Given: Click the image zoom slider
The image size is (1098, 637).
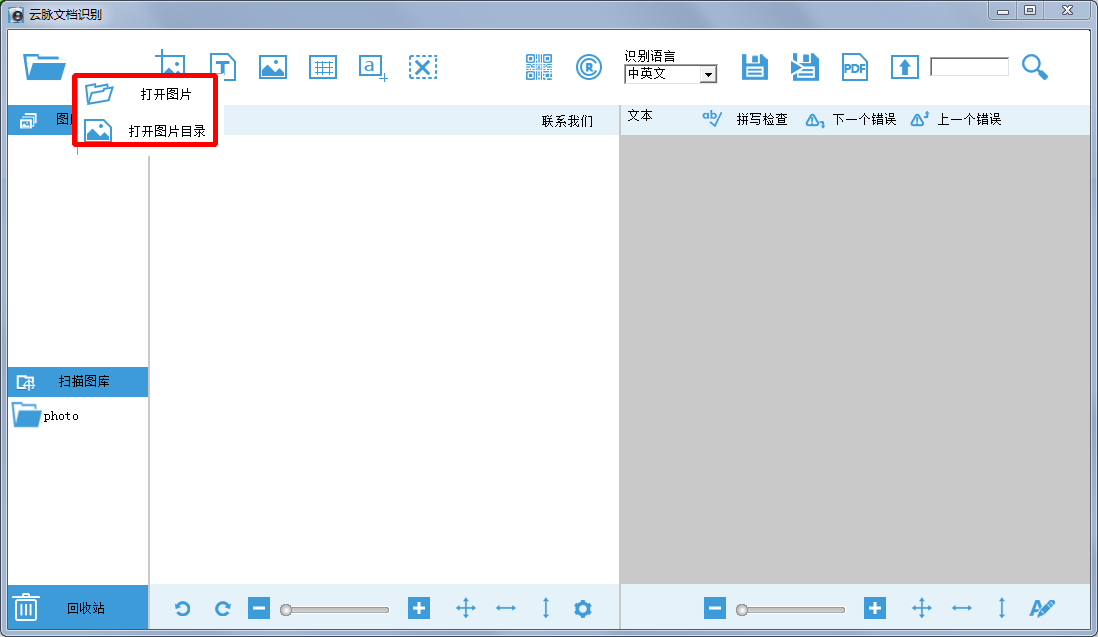Looking at the screenshot, I should pyautogui.click(x=335, y=610).
